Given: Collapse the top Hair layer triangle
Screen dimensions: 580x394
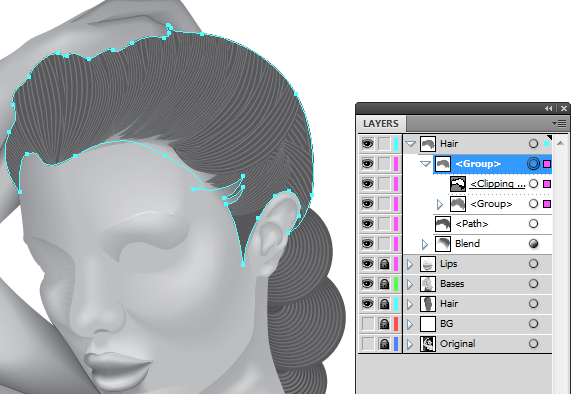Looking at the screenshot, I should 410,144.
